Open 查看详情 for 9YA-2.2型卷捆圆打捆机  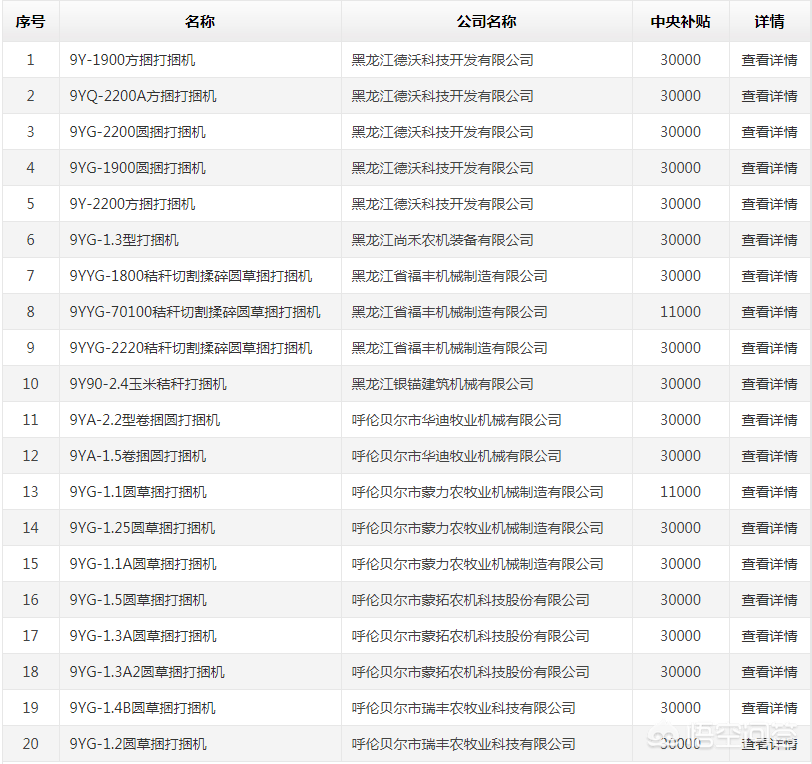(x=769, y=420)
